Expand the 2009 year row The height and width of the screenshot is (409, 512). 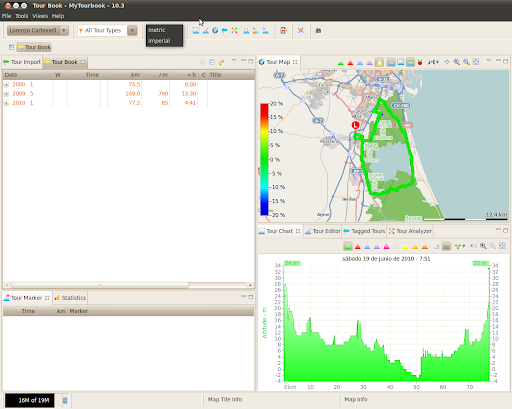coord(6,94)
